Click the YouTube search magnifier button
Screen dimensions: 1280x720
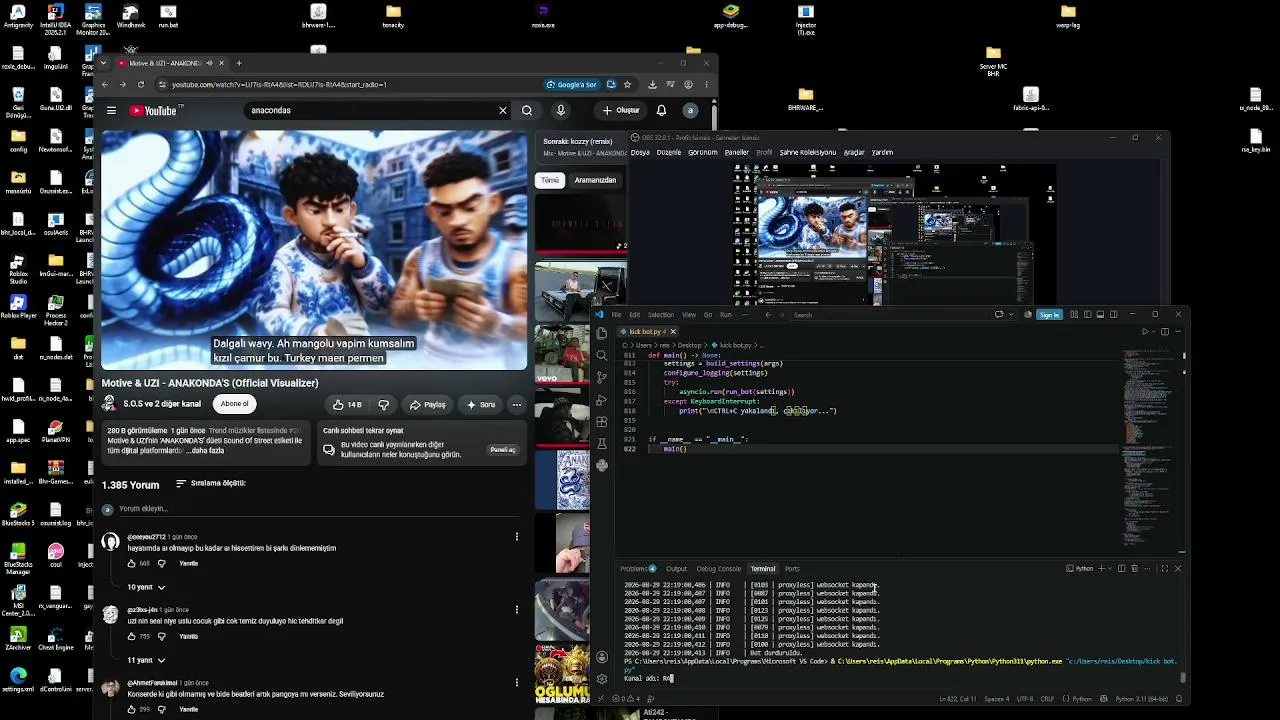pyautogui.click(x=527, y=110)
